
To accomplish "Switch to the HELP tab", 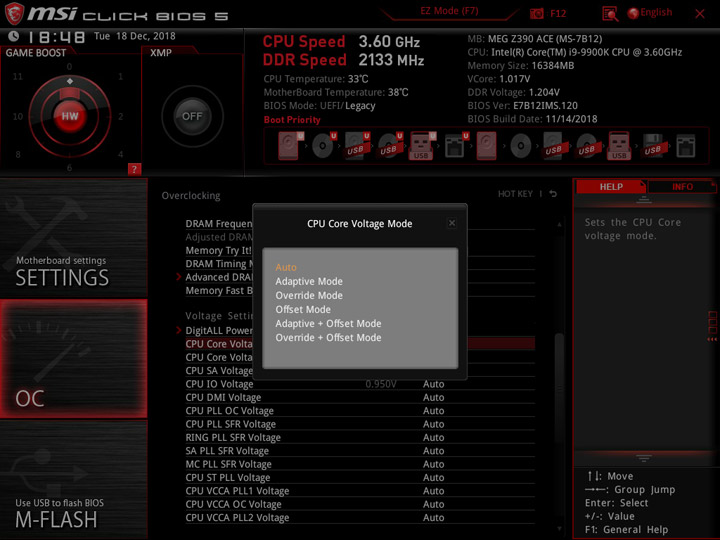I will tap(611, 186).
